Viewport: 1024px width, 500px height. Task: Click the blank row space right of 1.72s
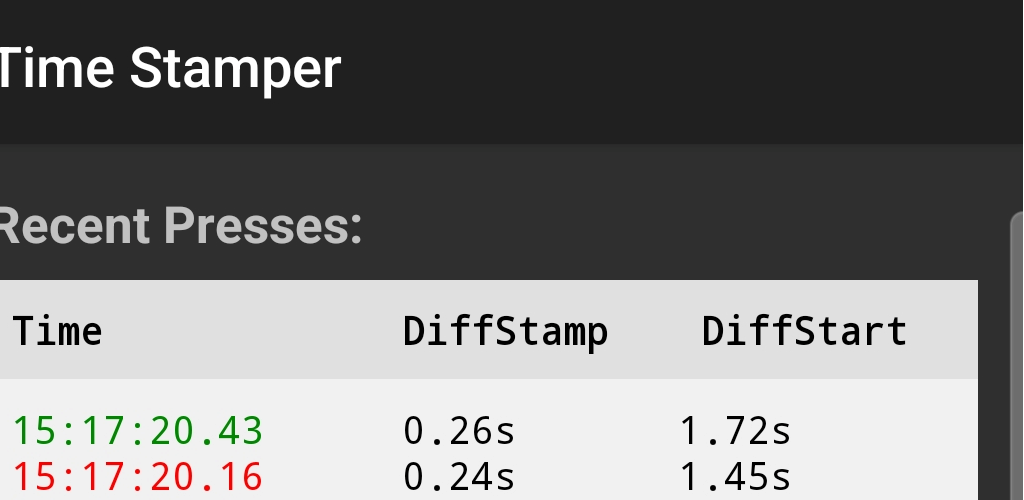point(885,431)
